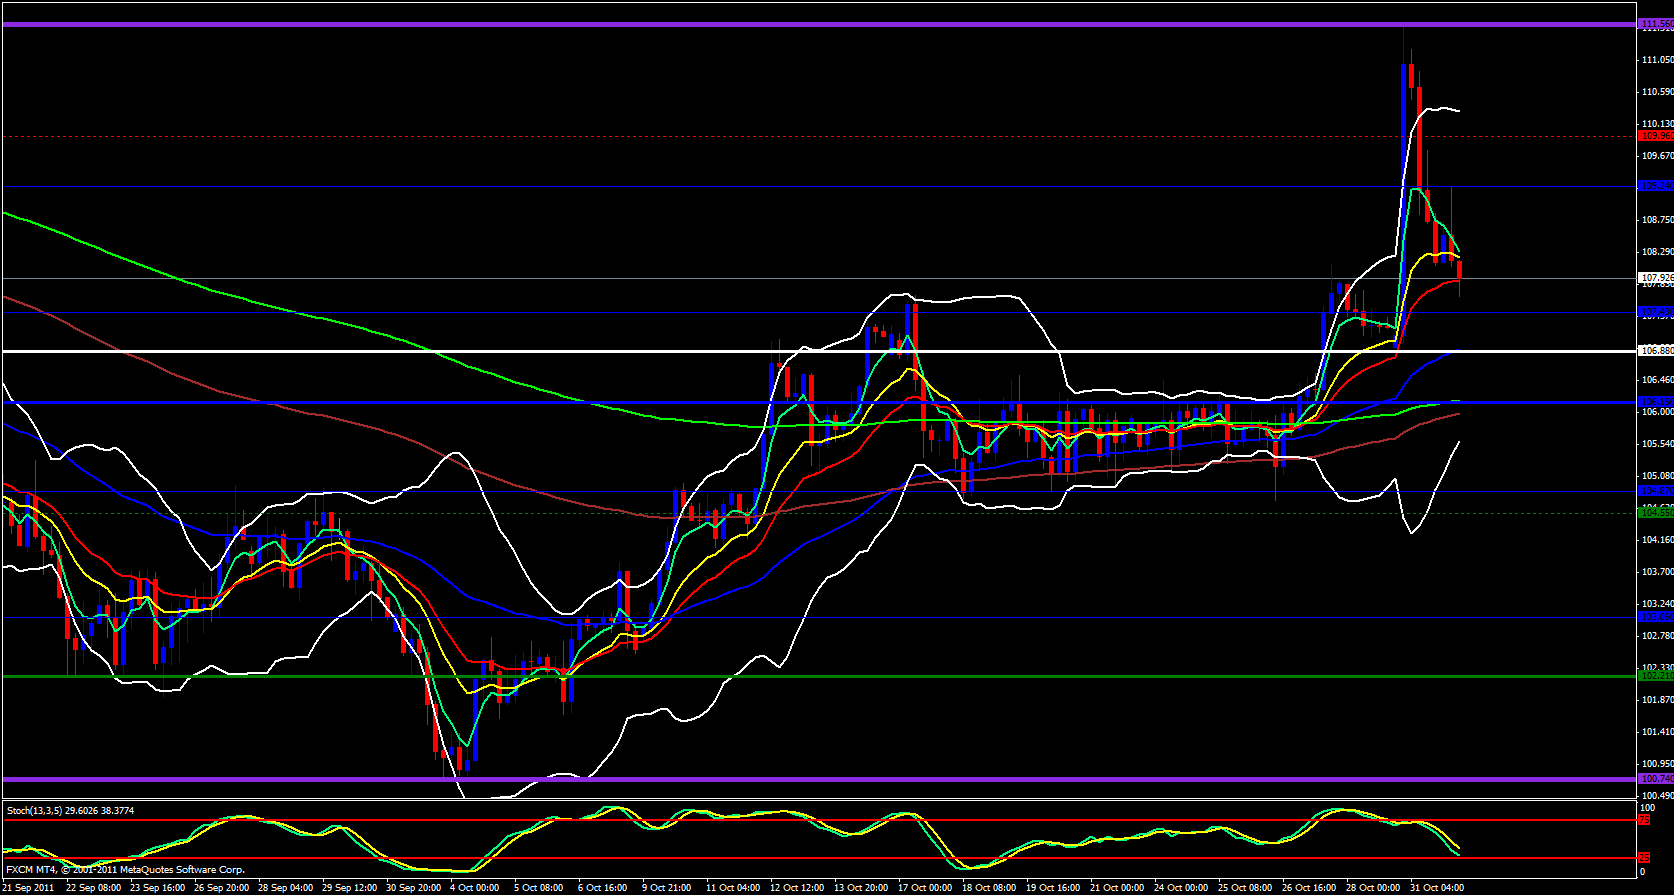Select the white 106.880 price label
The image size is (1674, 895).
click(1655, 351)
